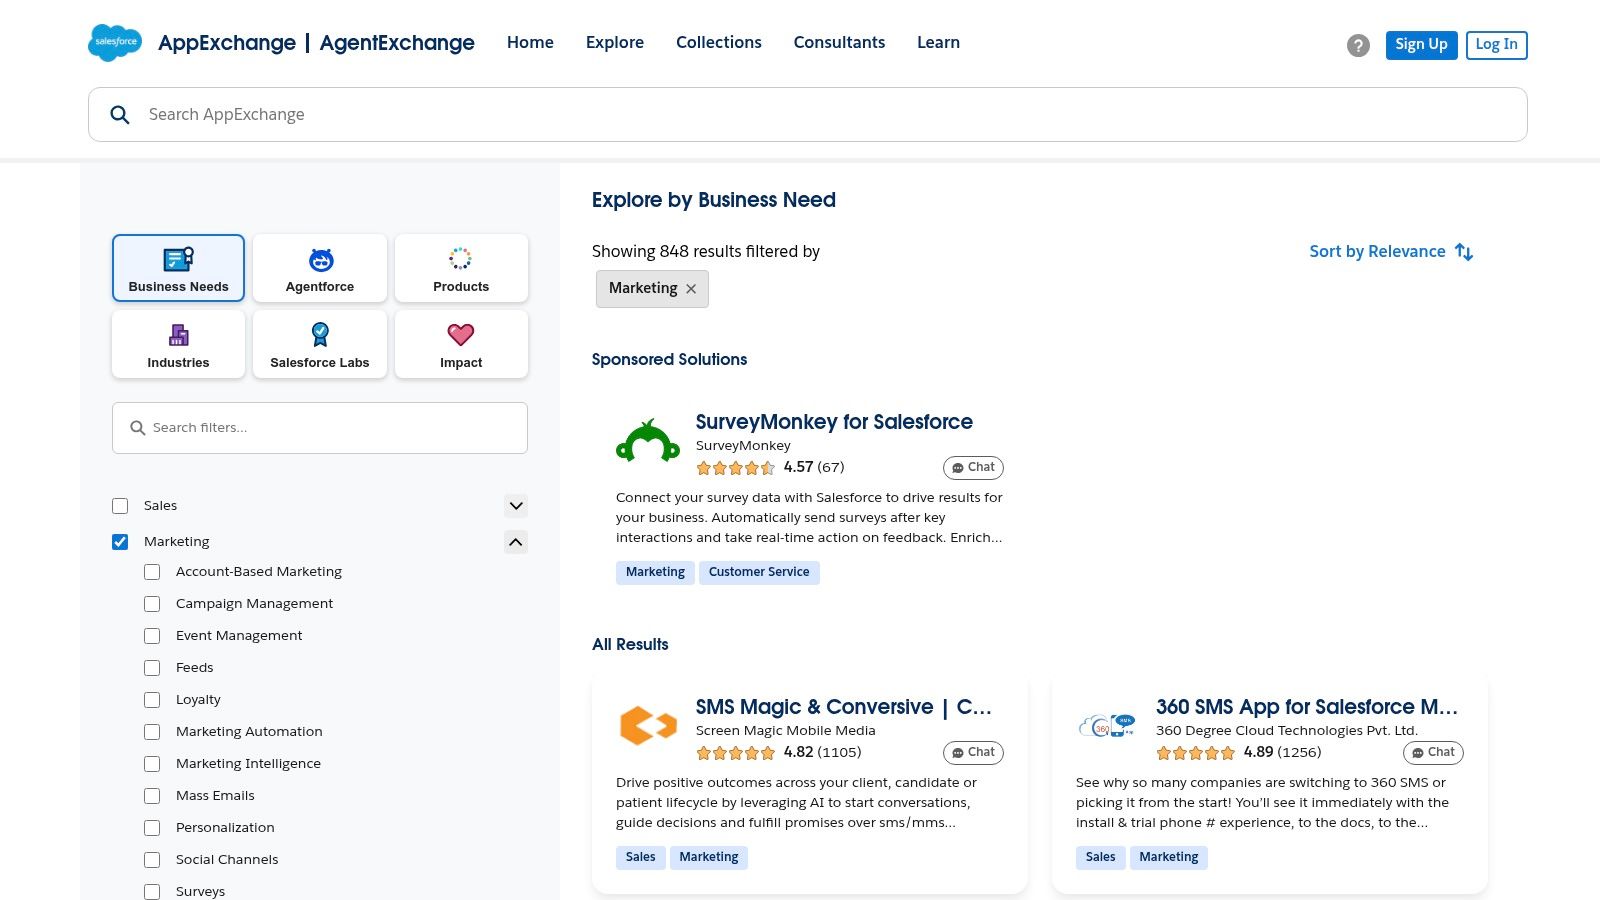
Task: Check the Personalization checkbox
Action: click(152, 828)
